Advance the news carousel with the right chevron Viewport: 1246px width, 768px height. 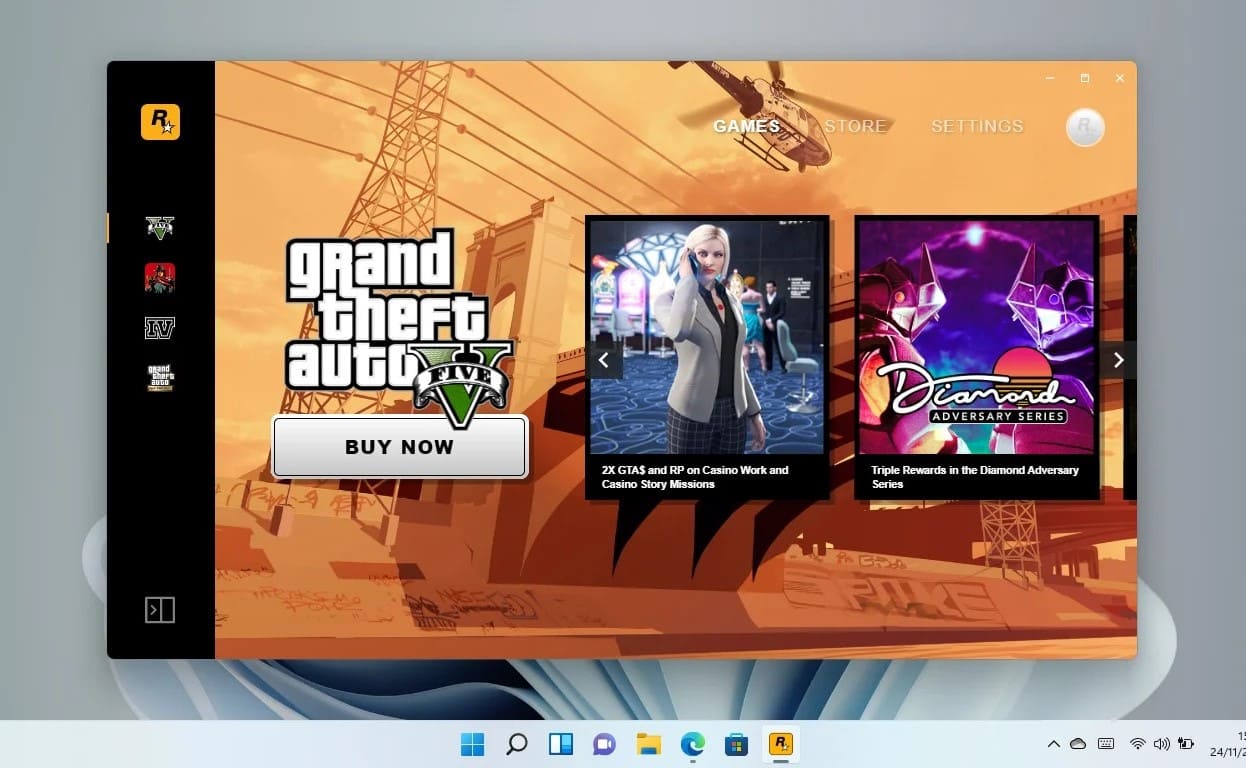click(x=1118, y=360)
